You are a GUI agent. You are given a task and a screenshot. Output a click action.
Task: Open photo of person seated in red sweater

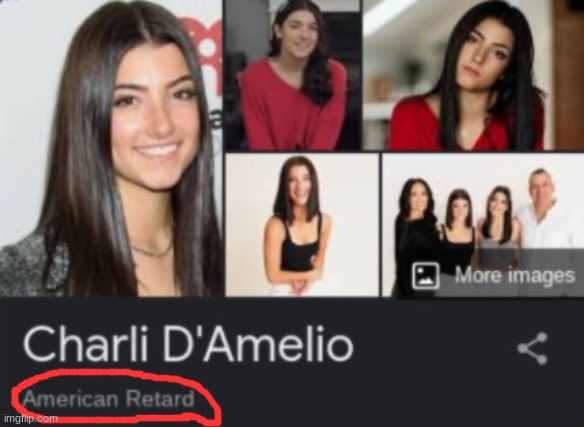292,75
